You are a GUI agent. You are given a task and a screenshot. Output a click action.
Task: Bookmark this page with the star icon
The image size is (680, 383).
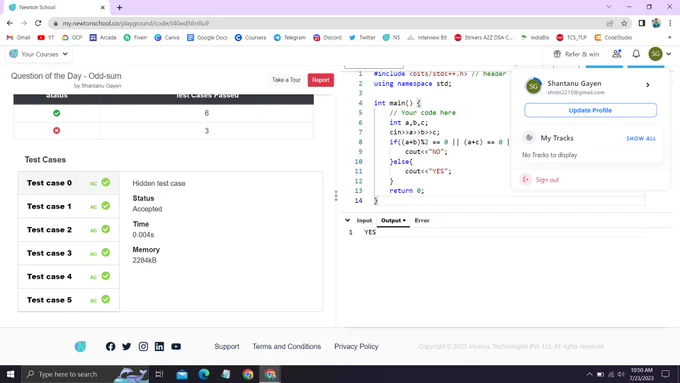(x=624, y=23)
